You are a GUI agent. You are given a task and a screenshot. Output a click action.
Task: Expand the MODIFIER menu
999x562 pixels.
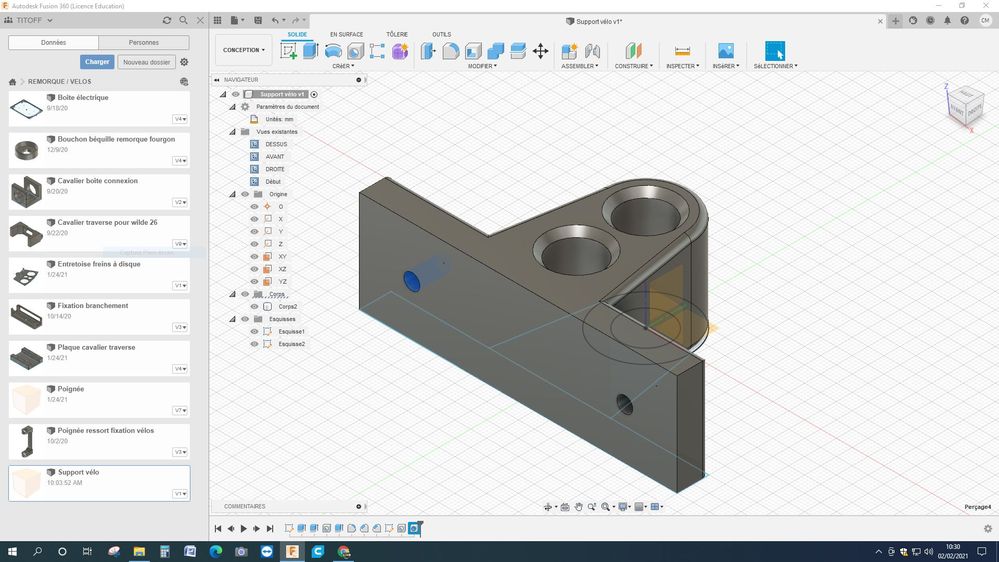(x=482, y=66)
